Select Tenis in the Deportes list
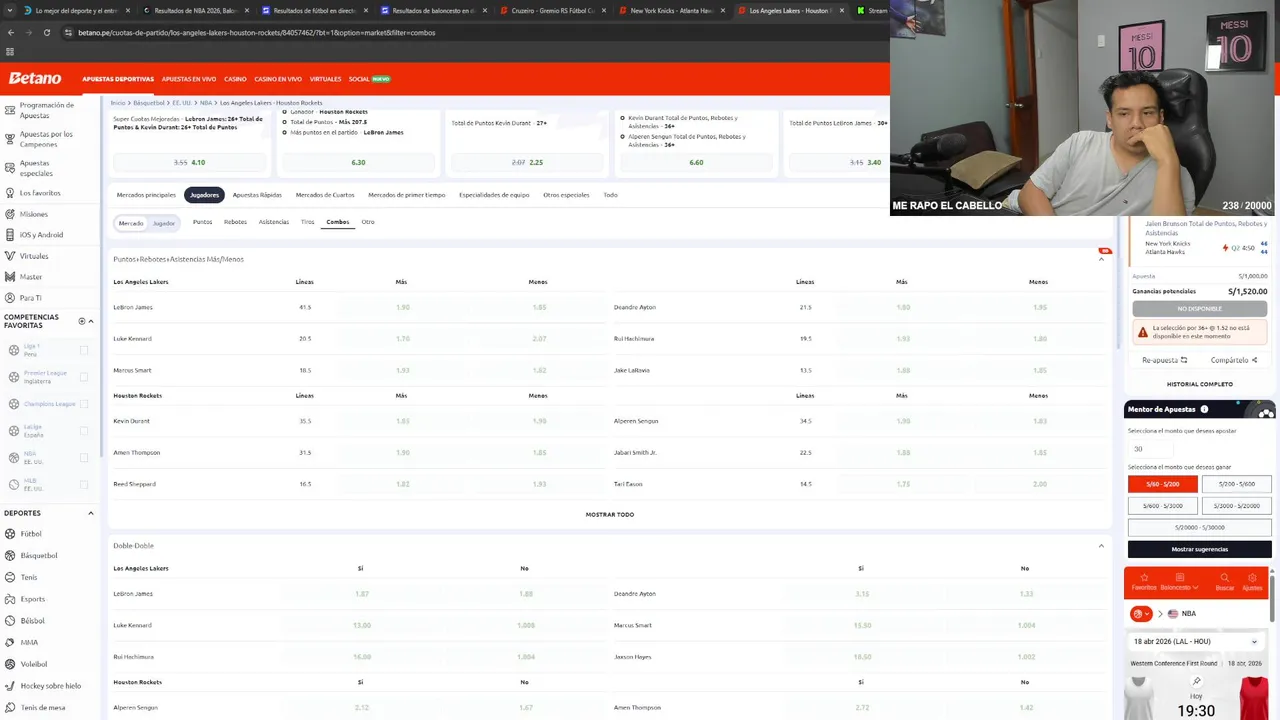1280x720 pixels. click(29, 577)
